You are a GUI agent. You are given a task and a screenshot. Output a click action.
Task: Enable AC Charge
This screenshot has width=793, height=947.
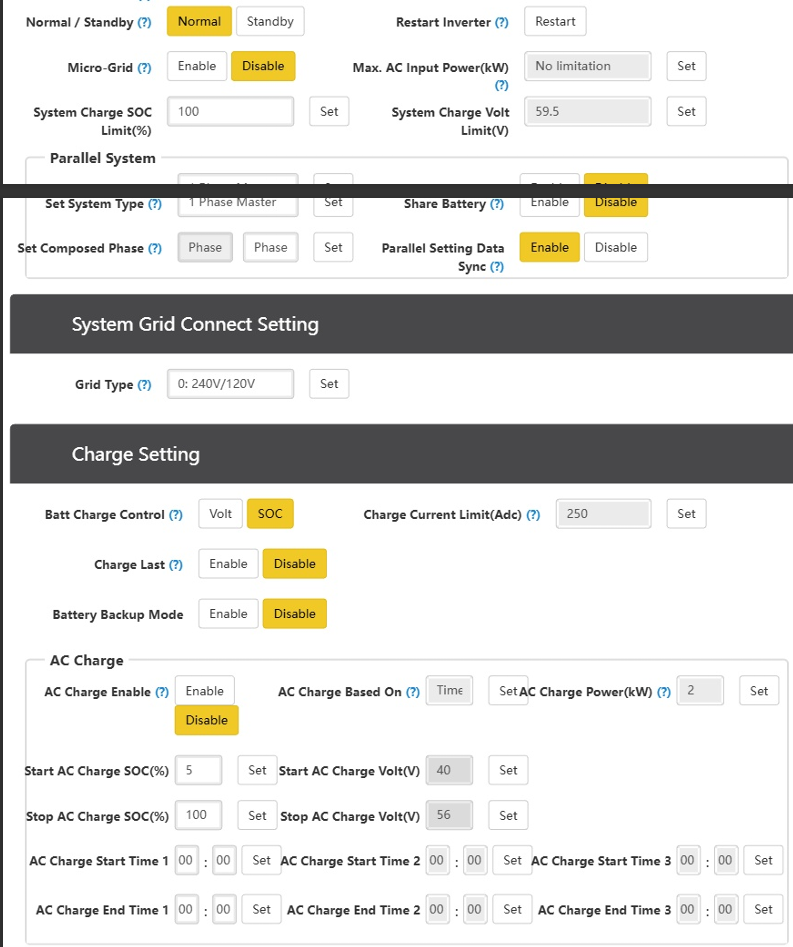205,690
